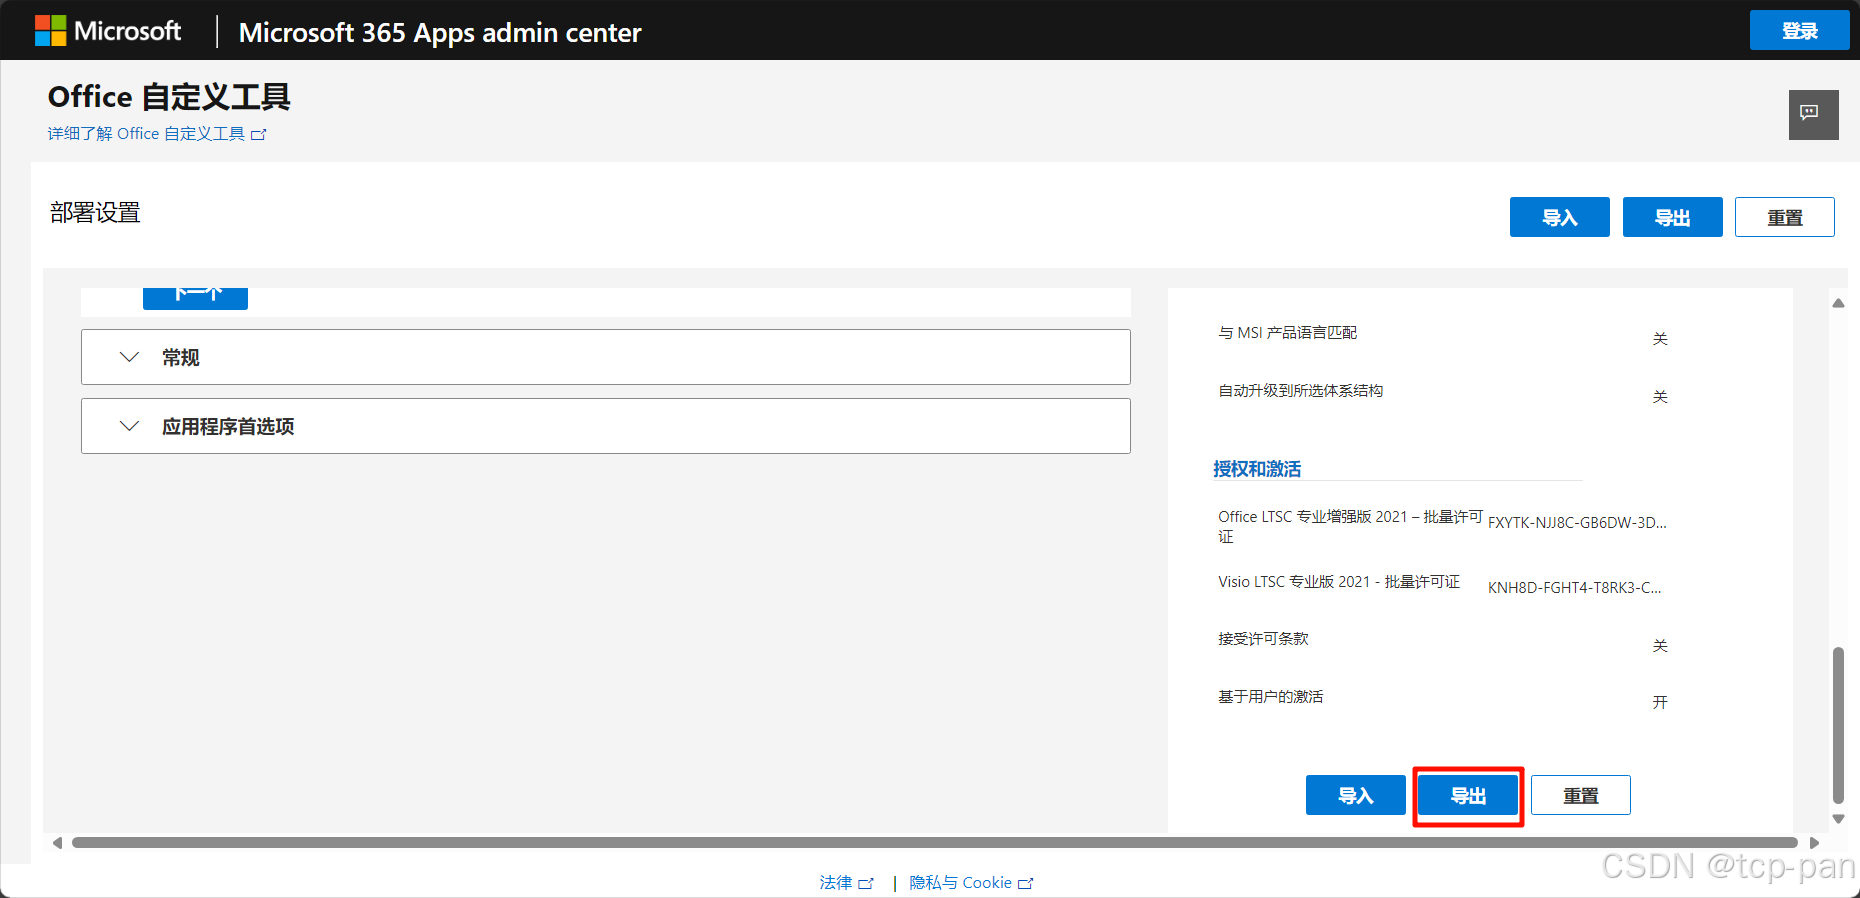Click the vertical scrollbar thumb
Image resolution: width=1860 pixels, height=898 pixels.
point(1838,725)
